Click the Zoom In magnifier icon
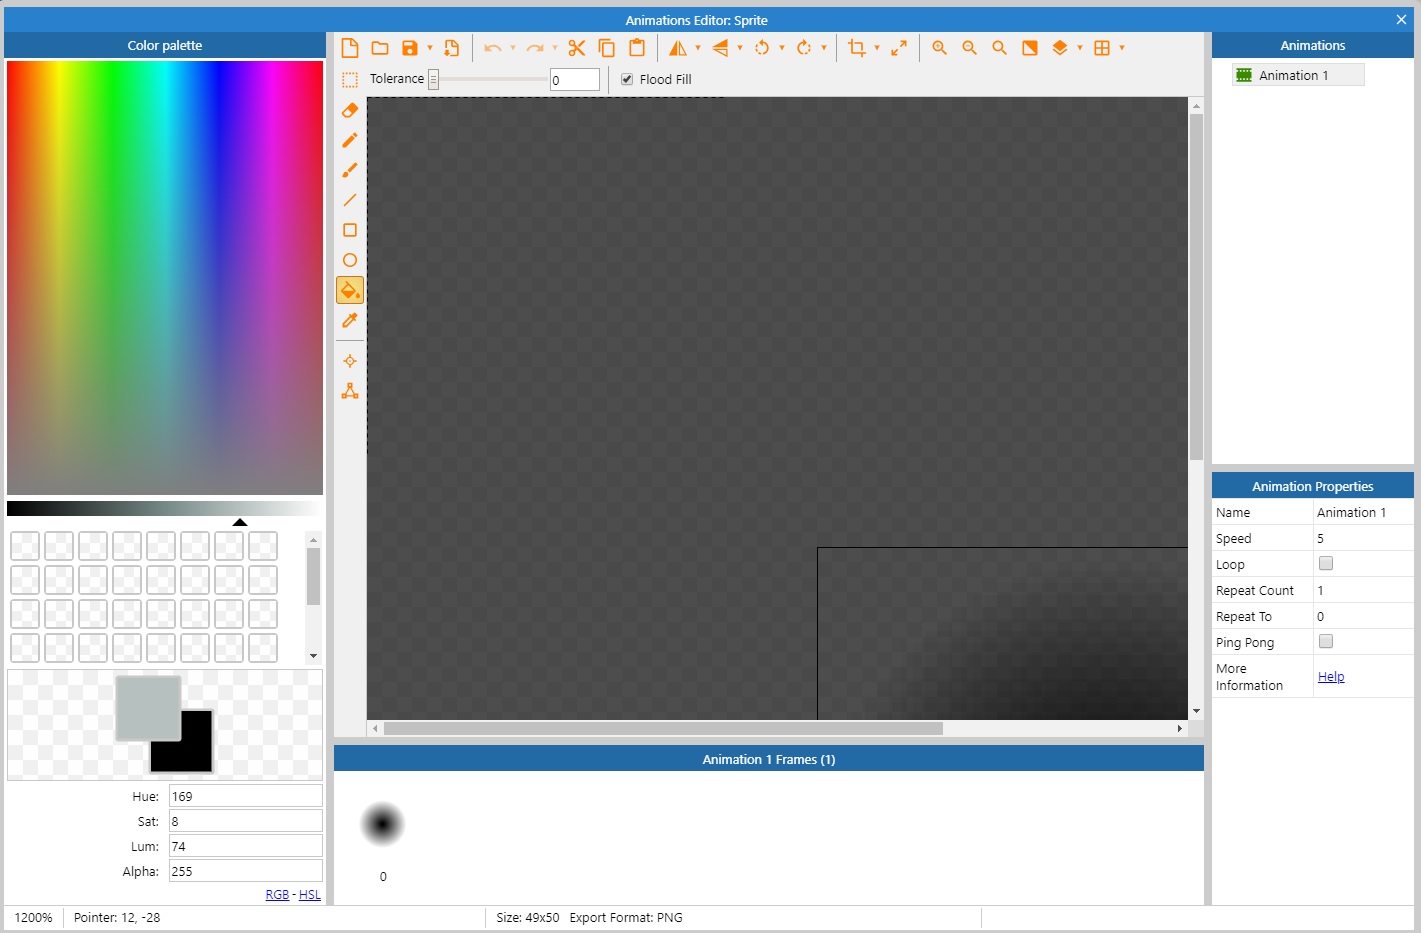The height and width of the screenshot is (933, 1421). tap(938, 47)
